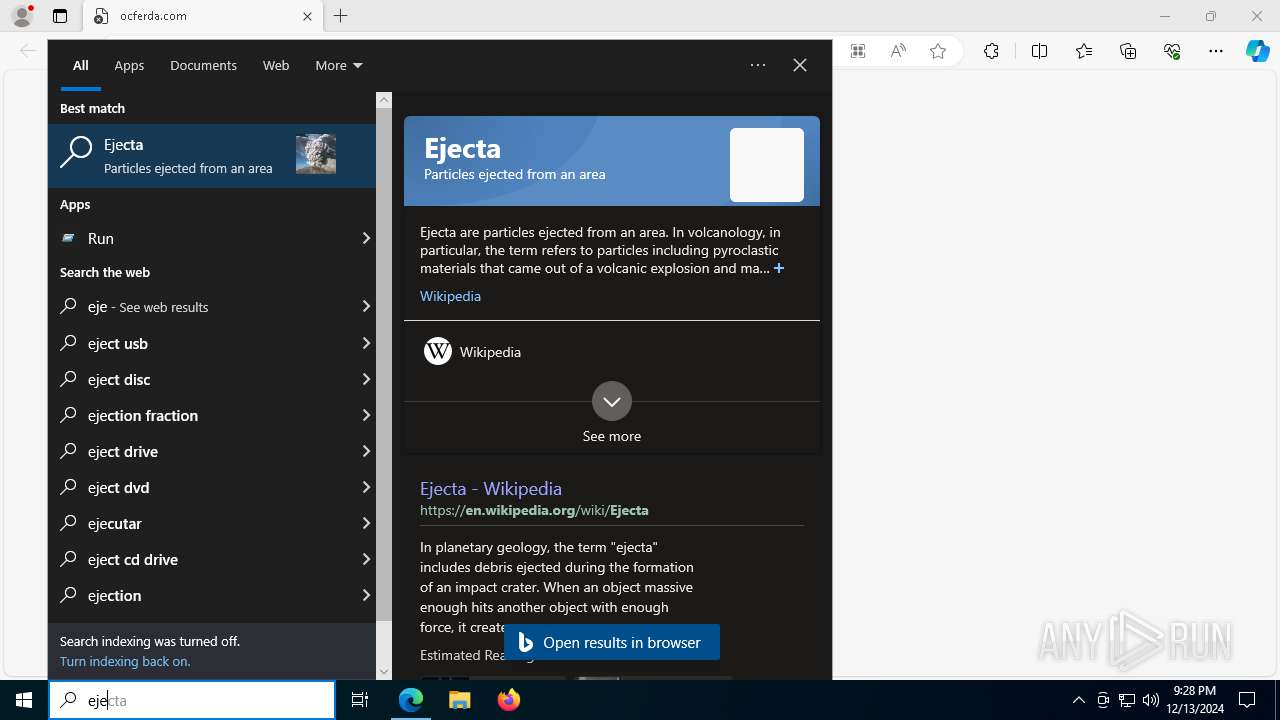Open the notification center icon

(1247, 700)
